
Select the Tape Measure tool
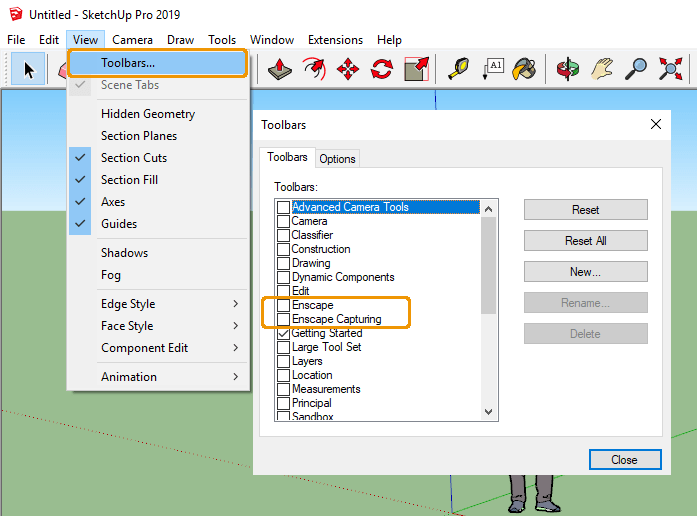pos(459,69)
